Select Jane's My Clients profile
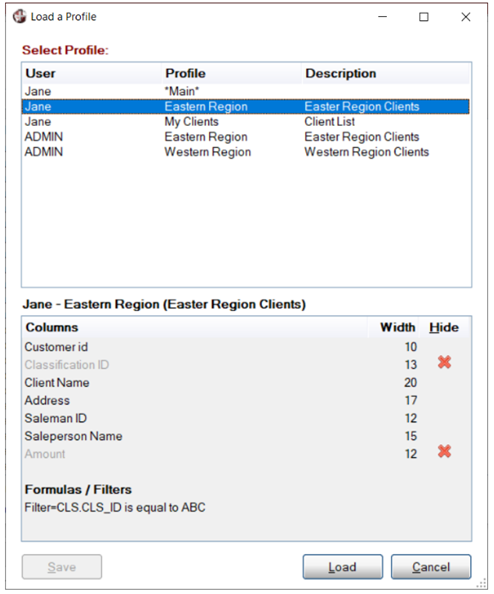The image size is (494, 594). (245, 122)
